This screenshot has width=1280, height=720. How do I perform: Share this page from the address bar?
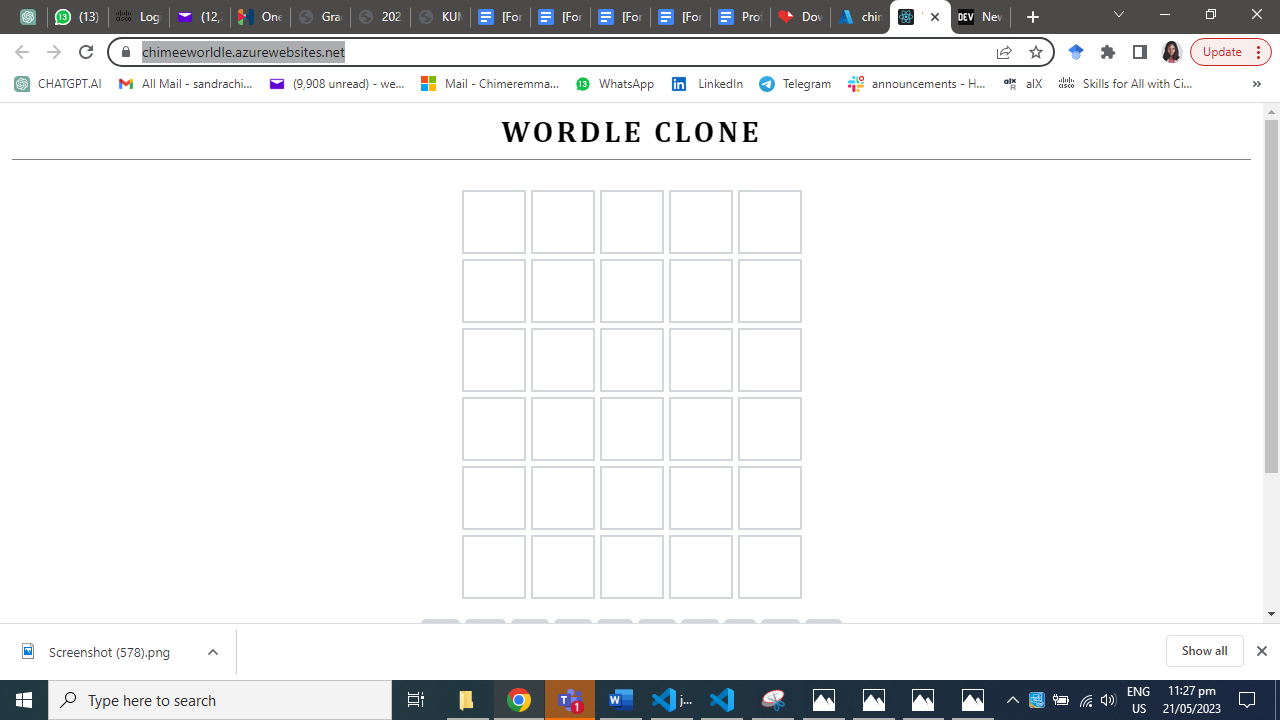(x=1004, y=52)
